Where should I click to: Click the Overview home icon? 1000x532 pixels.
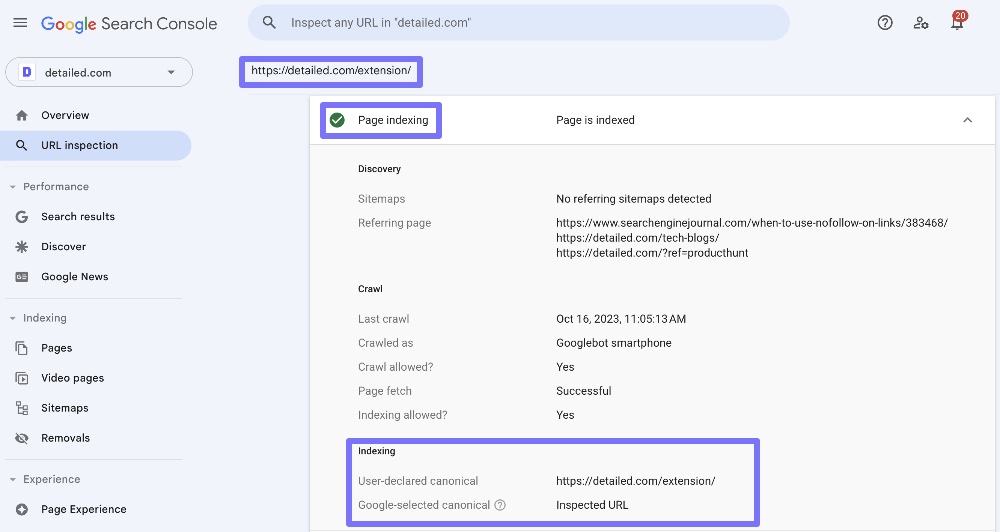22,115
